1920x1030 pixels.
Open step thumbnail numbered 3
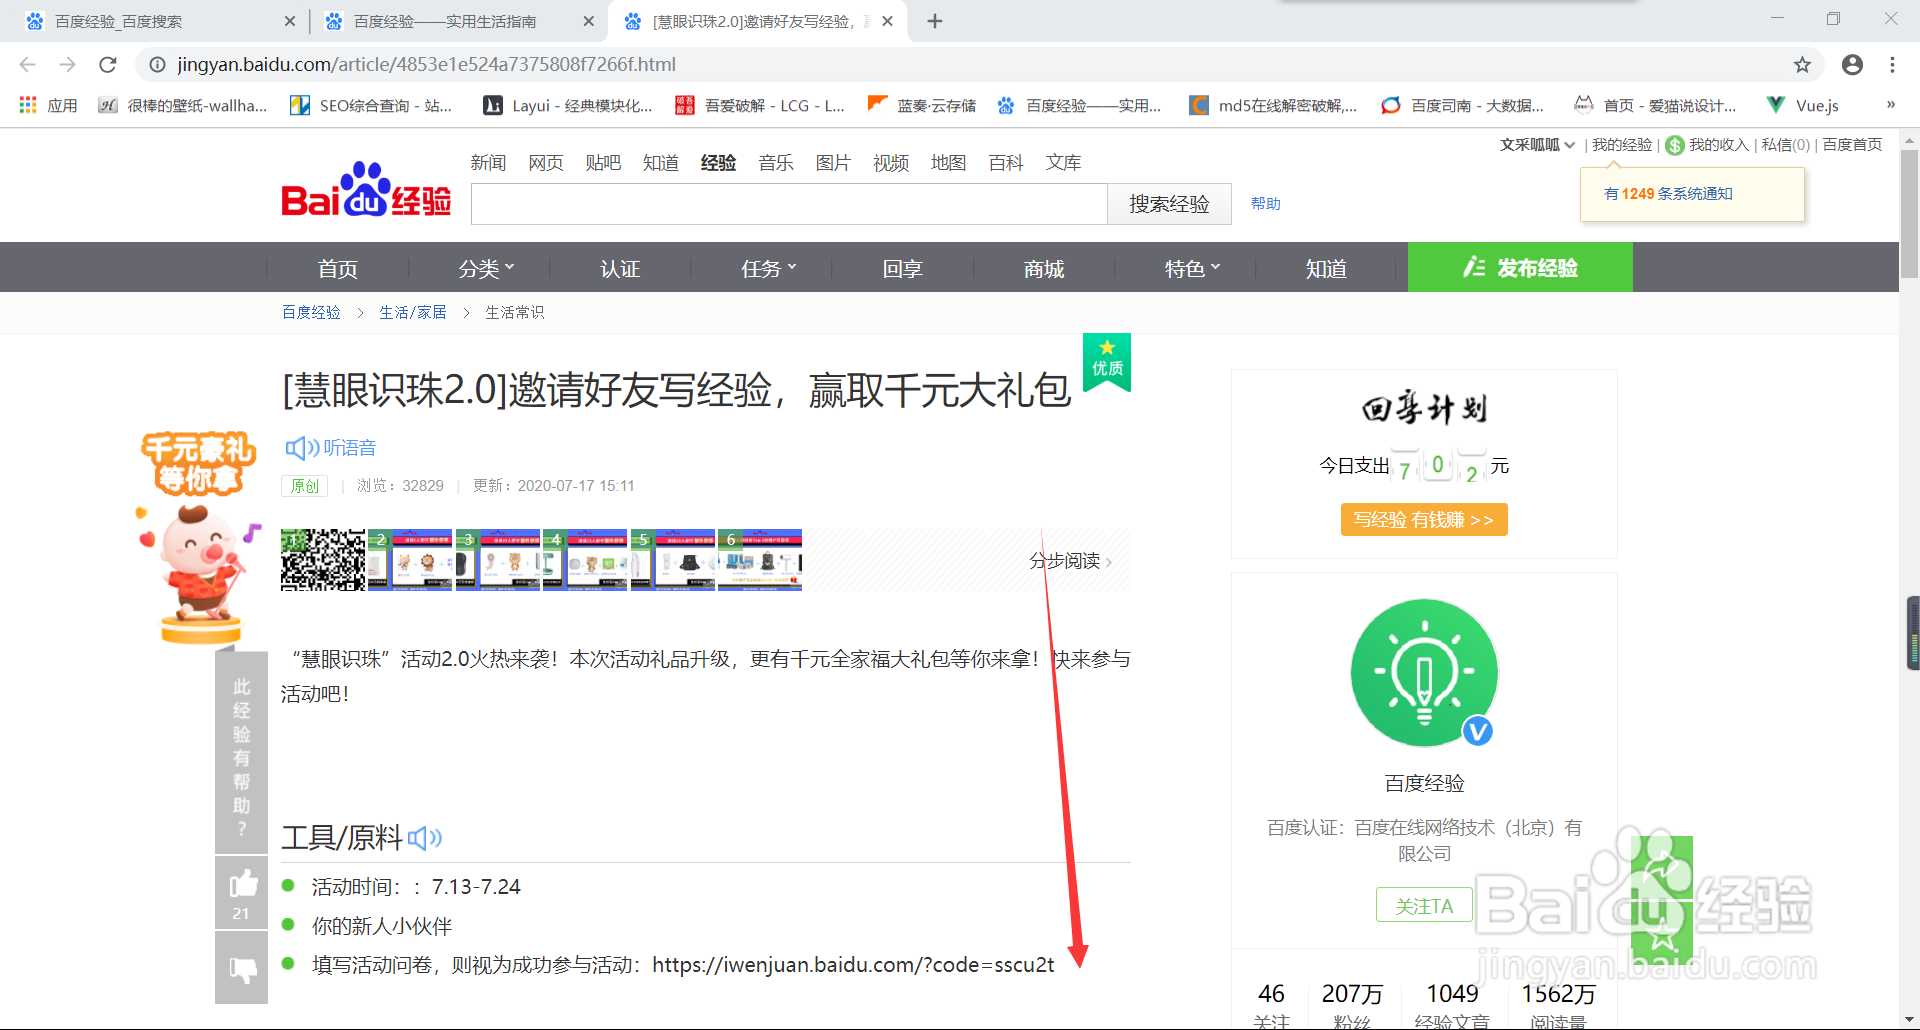pyautogui.click(x=497, y=560)
